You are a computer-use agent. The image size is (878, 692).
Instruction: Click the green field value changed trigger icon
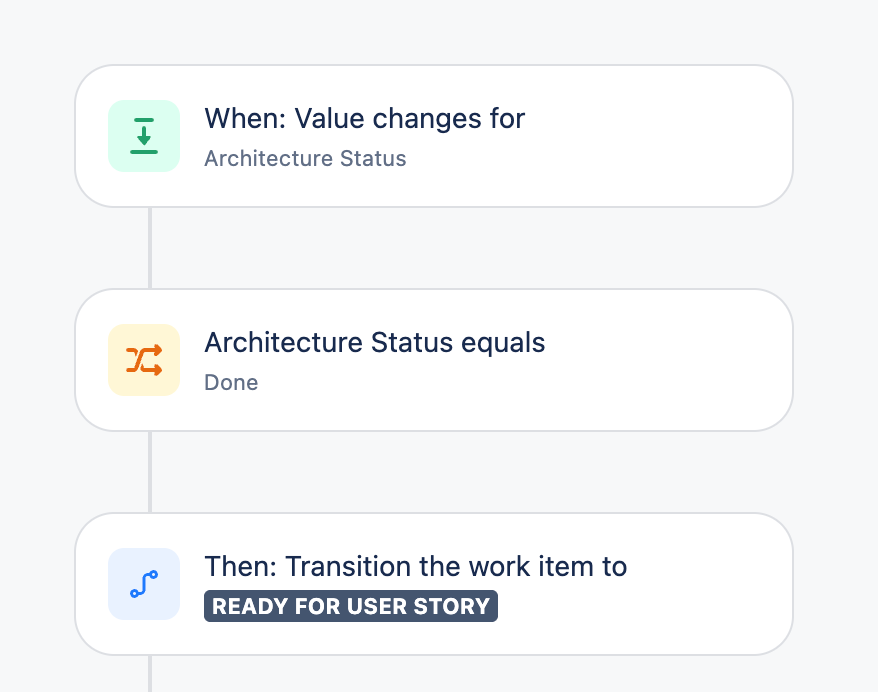pos(144,136)
